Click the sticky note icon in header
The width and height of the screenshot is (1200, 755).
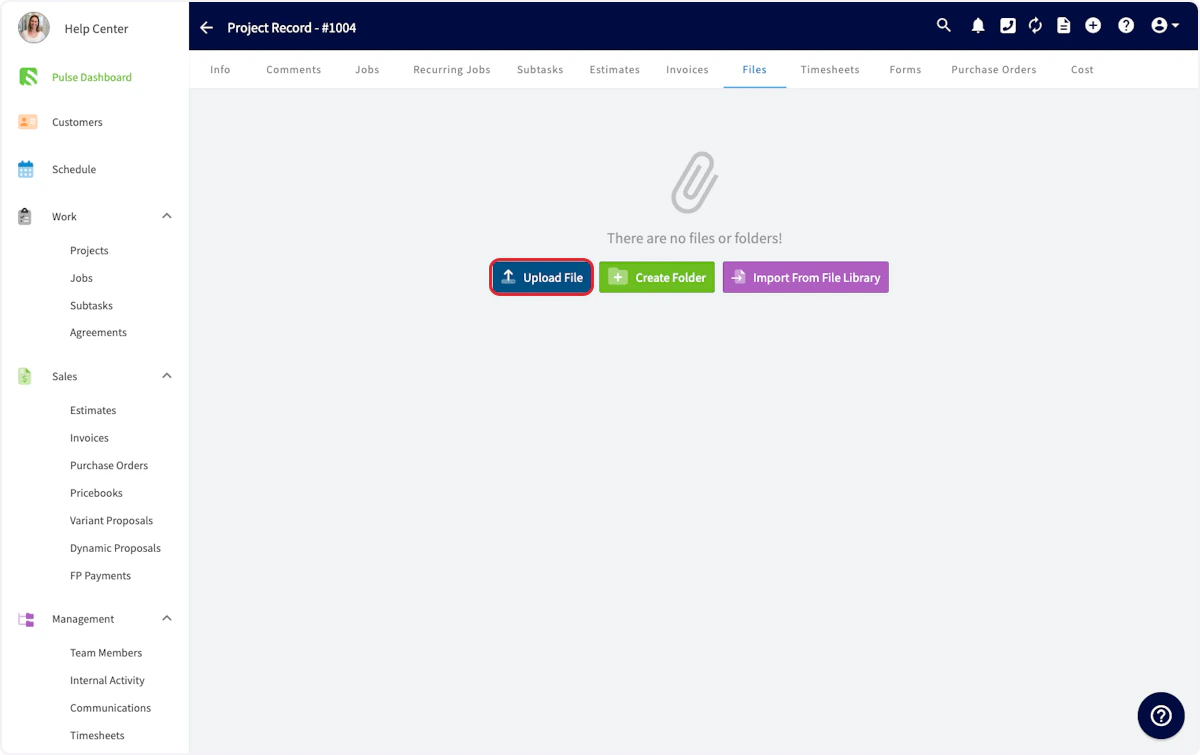[1008, 26]
